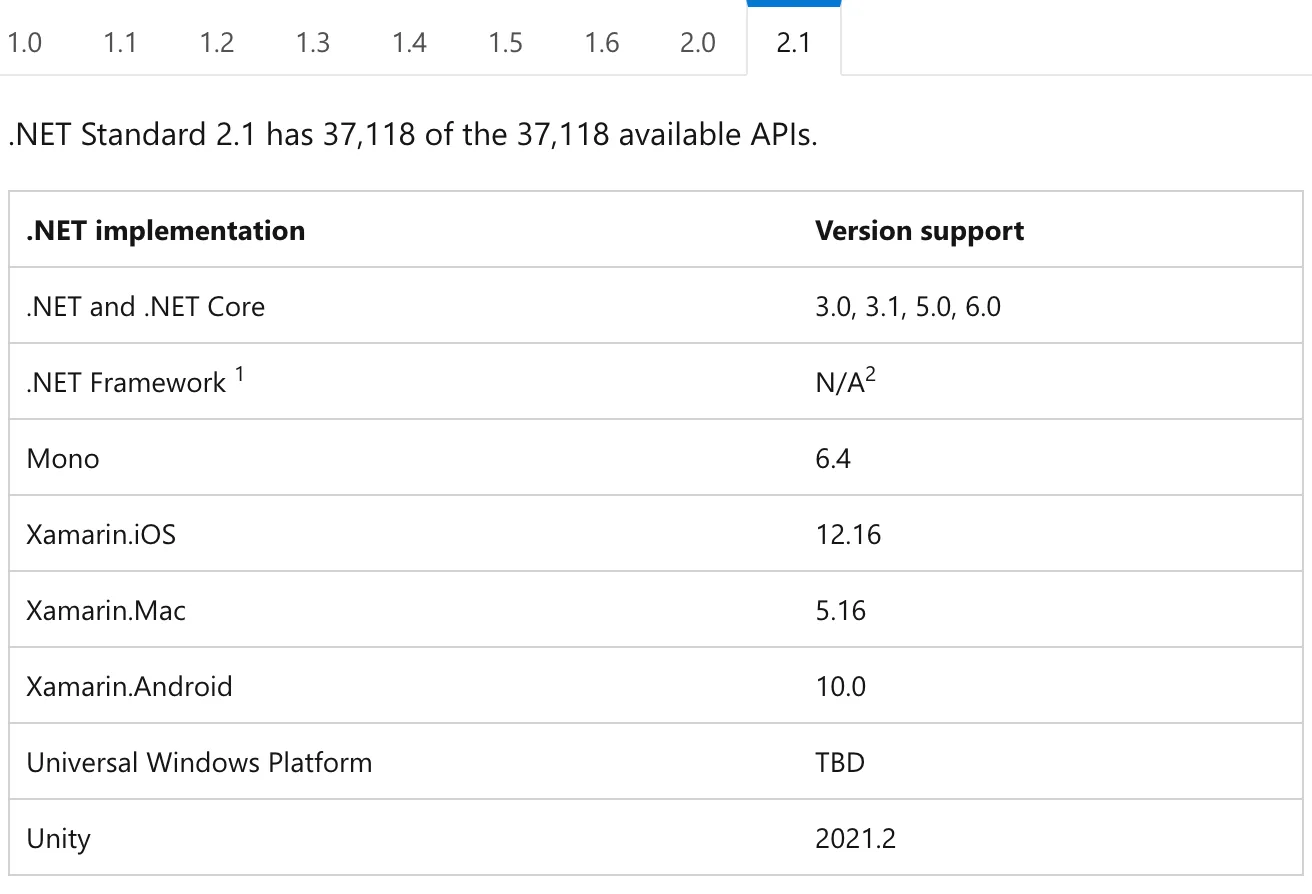Select the Xamarin.Android row
Image resolution: width=1312 pixels, height=894 pixels.
pyautogui.click(x=130, y=686)
